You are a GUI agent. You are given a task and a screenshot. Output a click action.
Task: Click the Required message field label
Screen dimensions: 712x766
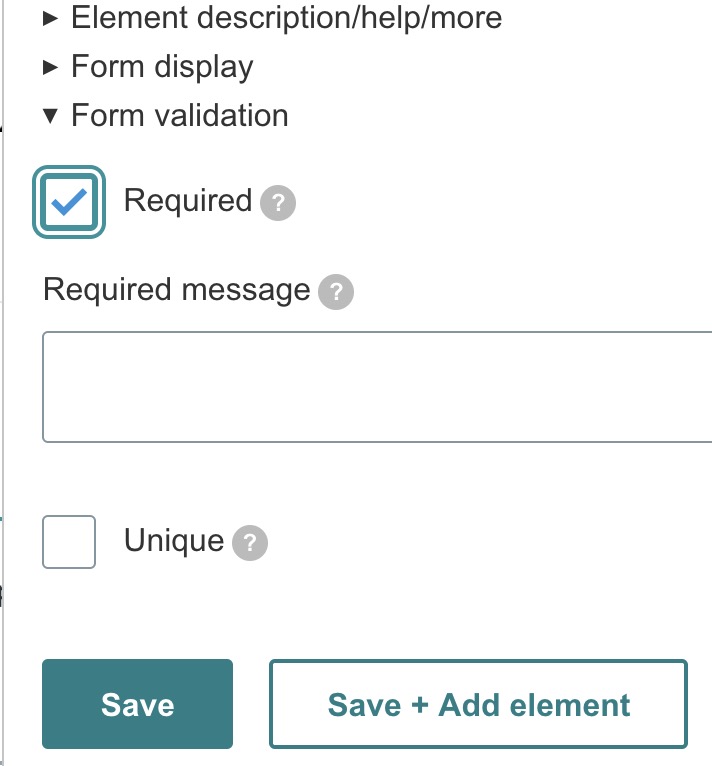(x=177, y=290)
